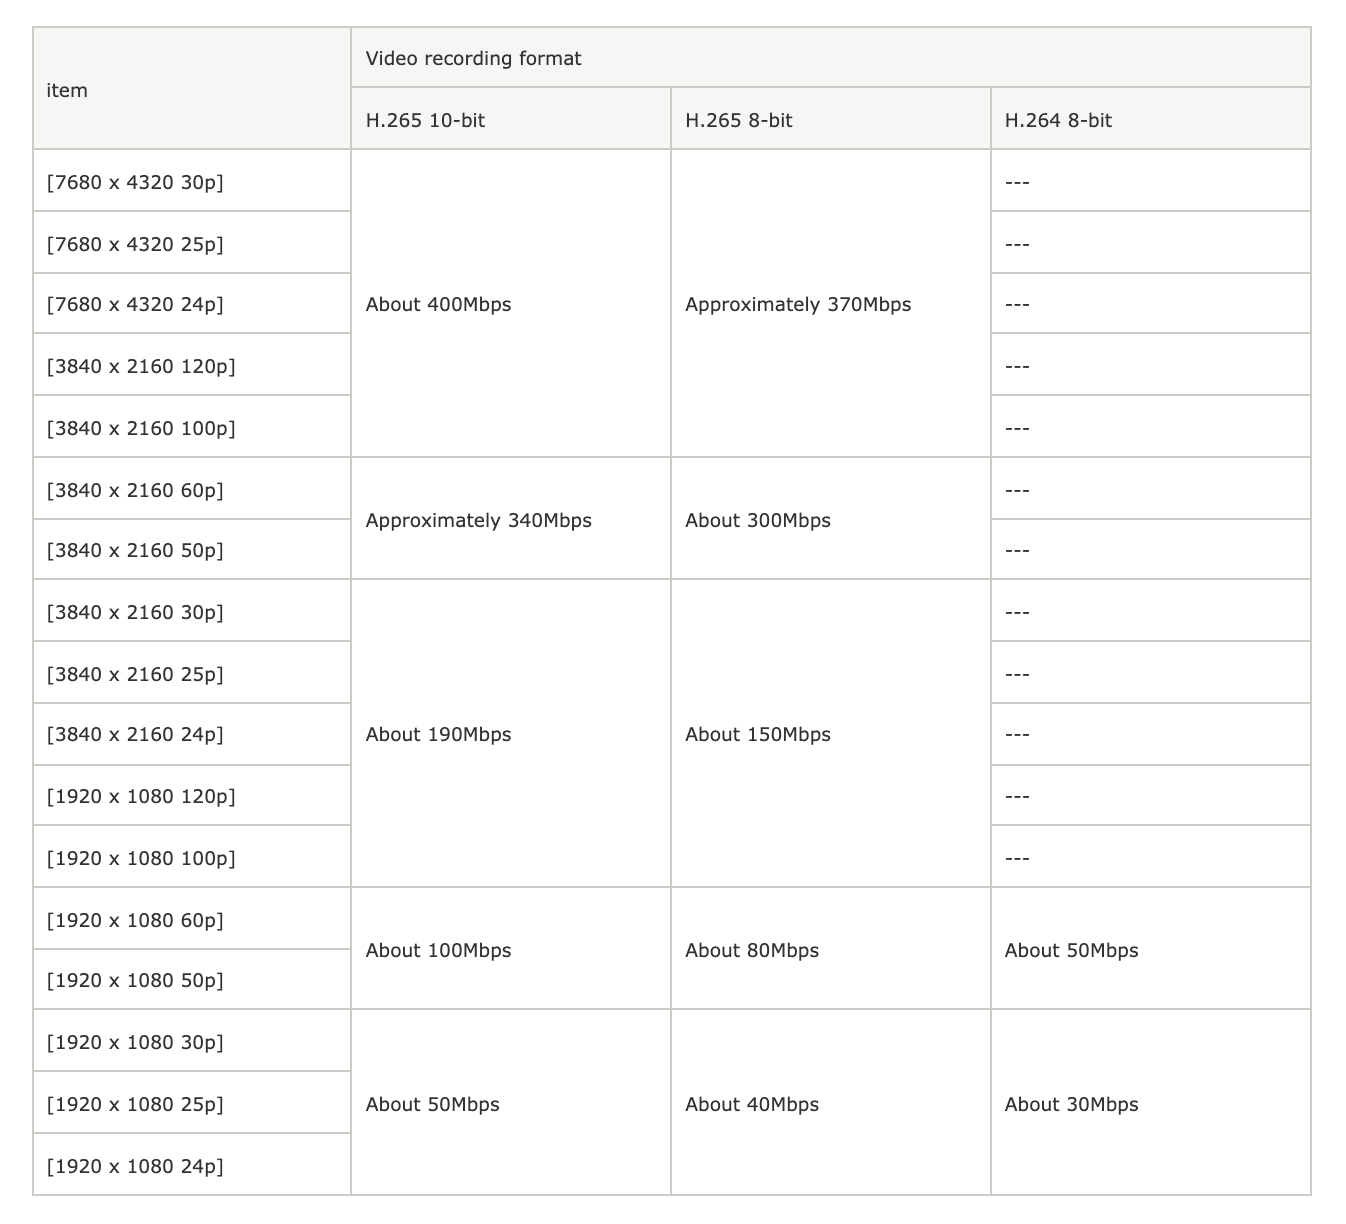
Task: Click the [1920 x 1080 120p] row label
Action: click(x=141, y=796)
